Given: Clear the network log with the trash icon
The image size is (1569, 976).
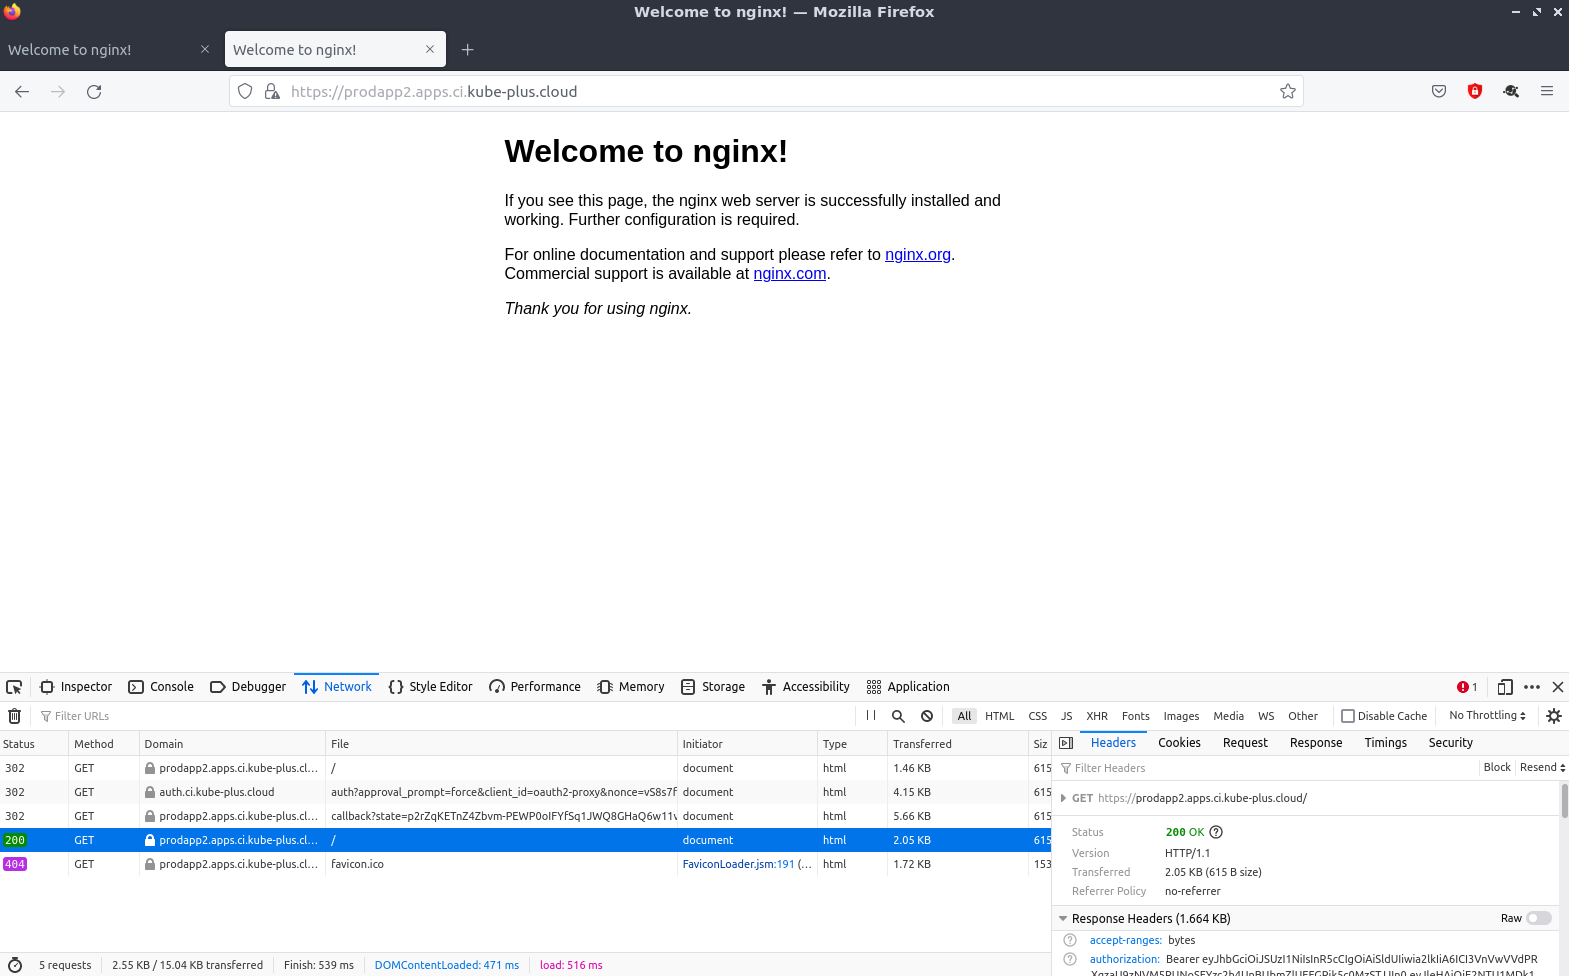Looking at the screenshot, I should coord(14,716).
